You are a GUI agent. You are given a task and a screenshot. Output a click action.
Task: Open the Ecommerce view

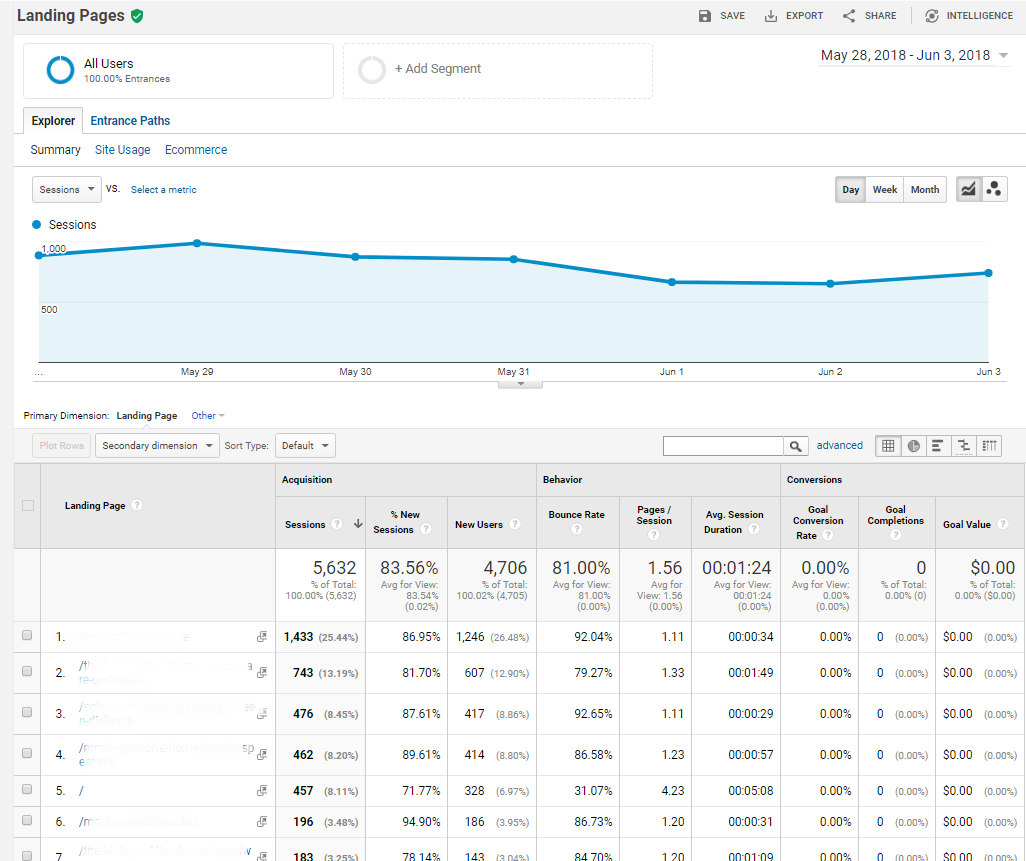[x=195, y=149]
